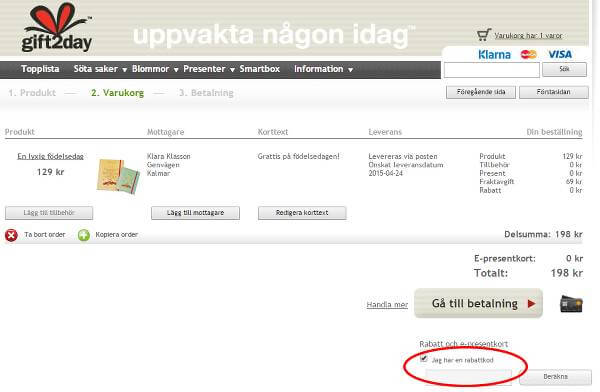Click the Kopiera order text
600x392 pixels.
pyautogui.click(x=117, y=235)
